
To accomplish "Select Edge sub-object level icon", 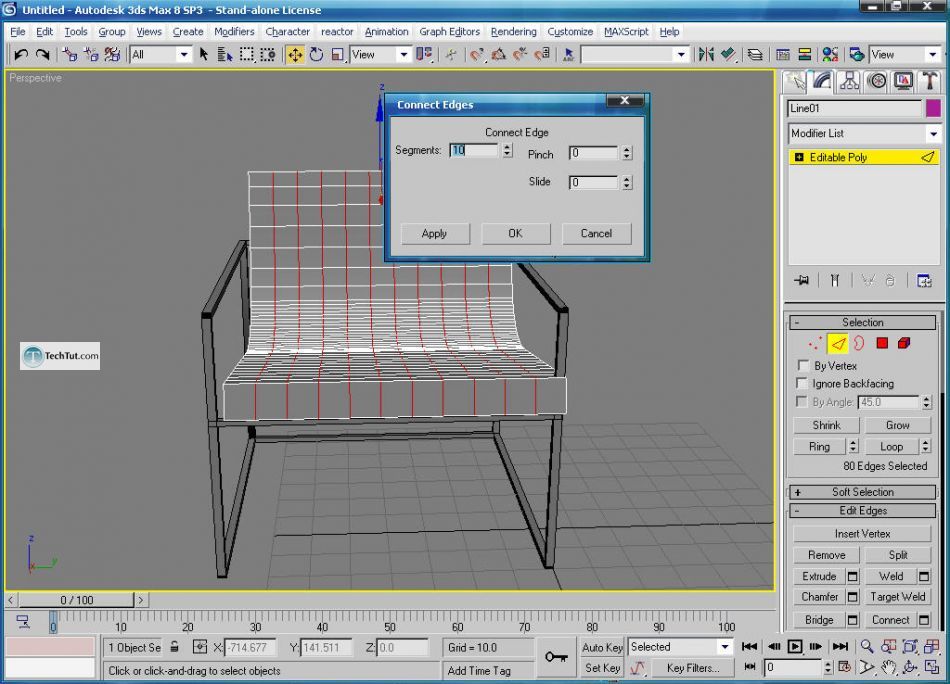I will [x=838, y=344].
